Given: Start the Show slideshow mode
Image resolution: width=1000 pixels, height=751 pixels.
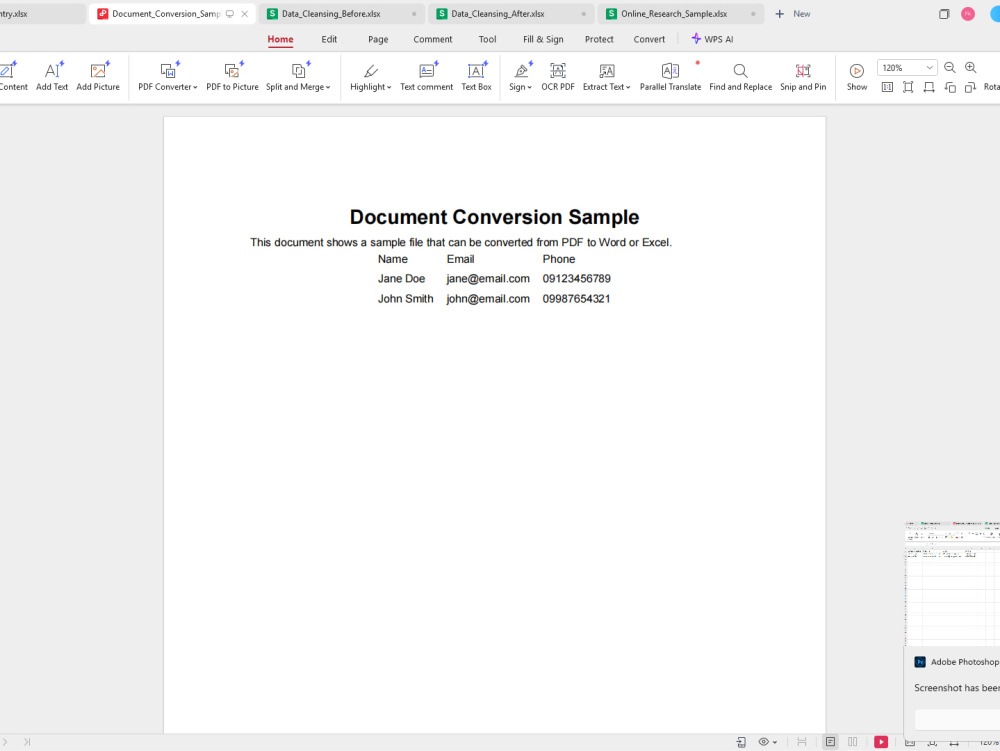Looking at the screenshot, I should (x=857, y=77).
